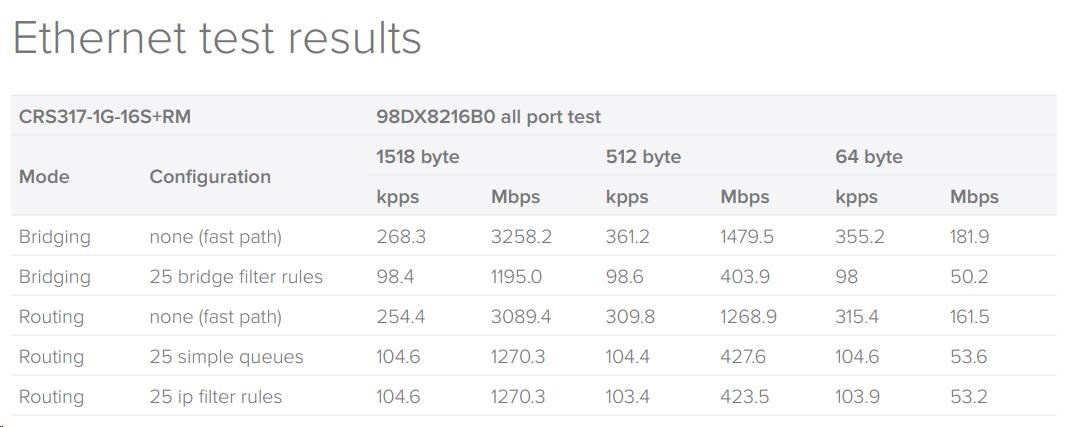
Task: Select the 3089.4 Mbps cell
Action: point(521,317)
